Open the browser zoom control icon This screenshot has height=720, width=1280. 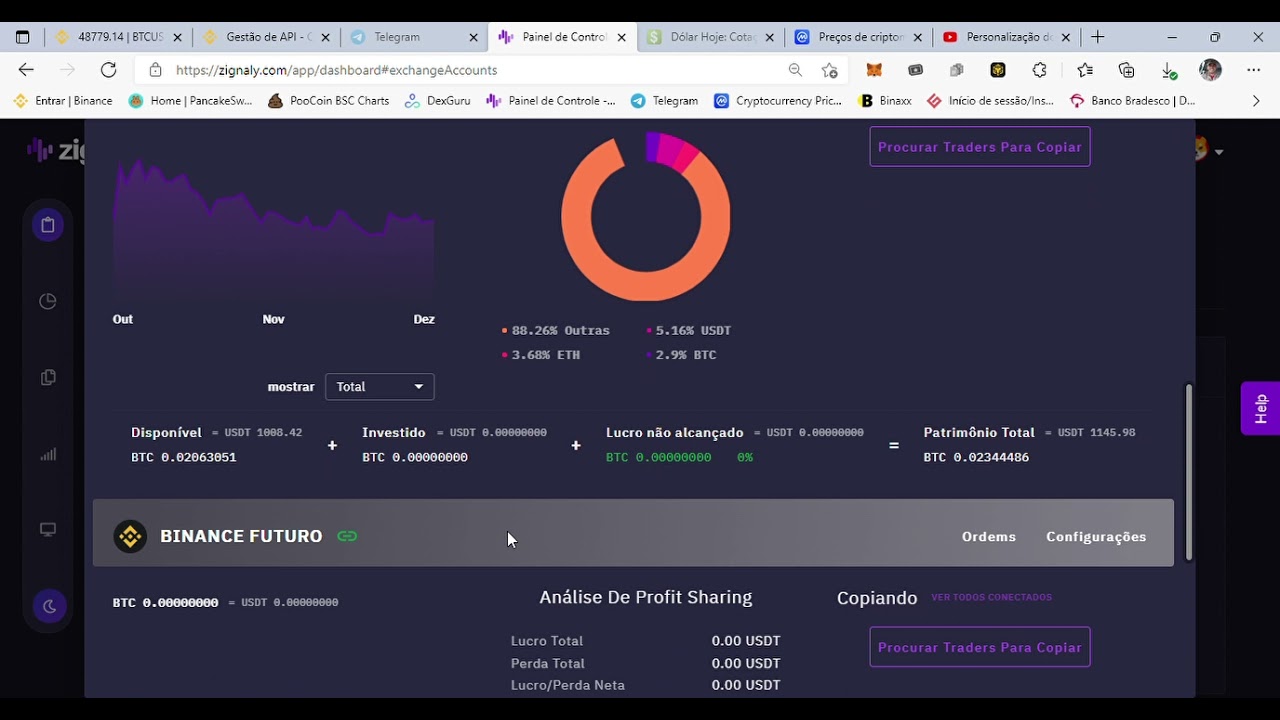pyautogui.click(x=795, y=70)
